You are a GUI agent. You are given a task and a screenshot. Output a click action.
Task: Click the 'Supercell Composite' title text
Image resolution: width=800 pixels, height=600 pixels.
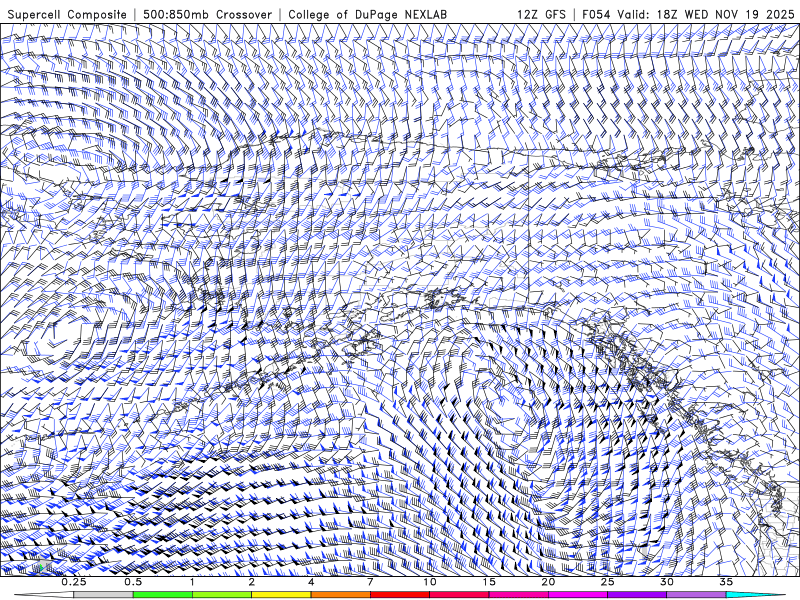tap(67, 15)
